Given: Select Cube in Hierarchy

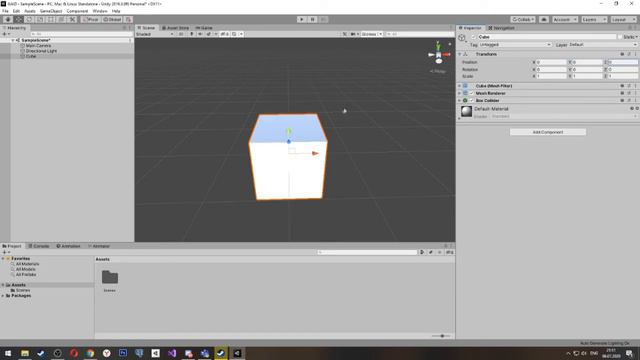Looking at the screenshot, I should (31, 56).
